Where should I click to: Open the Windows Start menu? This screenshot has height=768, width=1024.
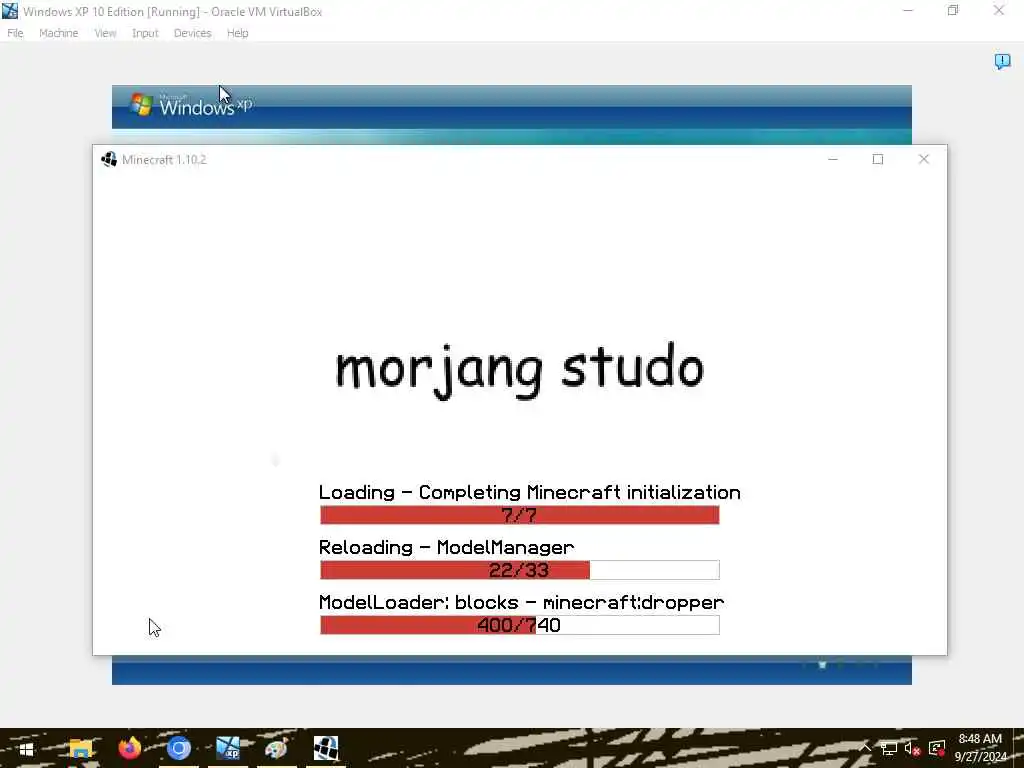pyautogui.click(x=26, y=748)
